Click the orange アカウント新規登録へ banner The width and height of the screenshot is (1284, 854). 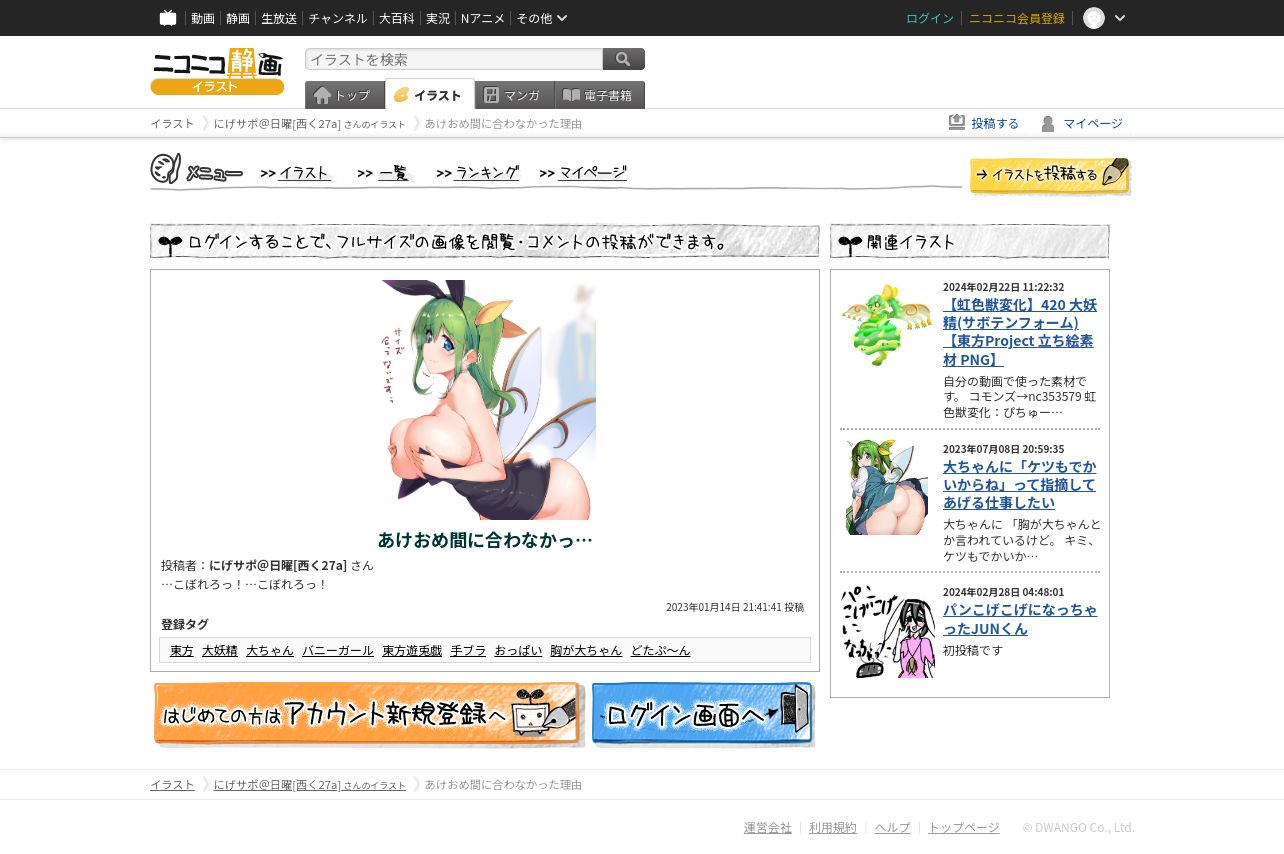point(368,714)
